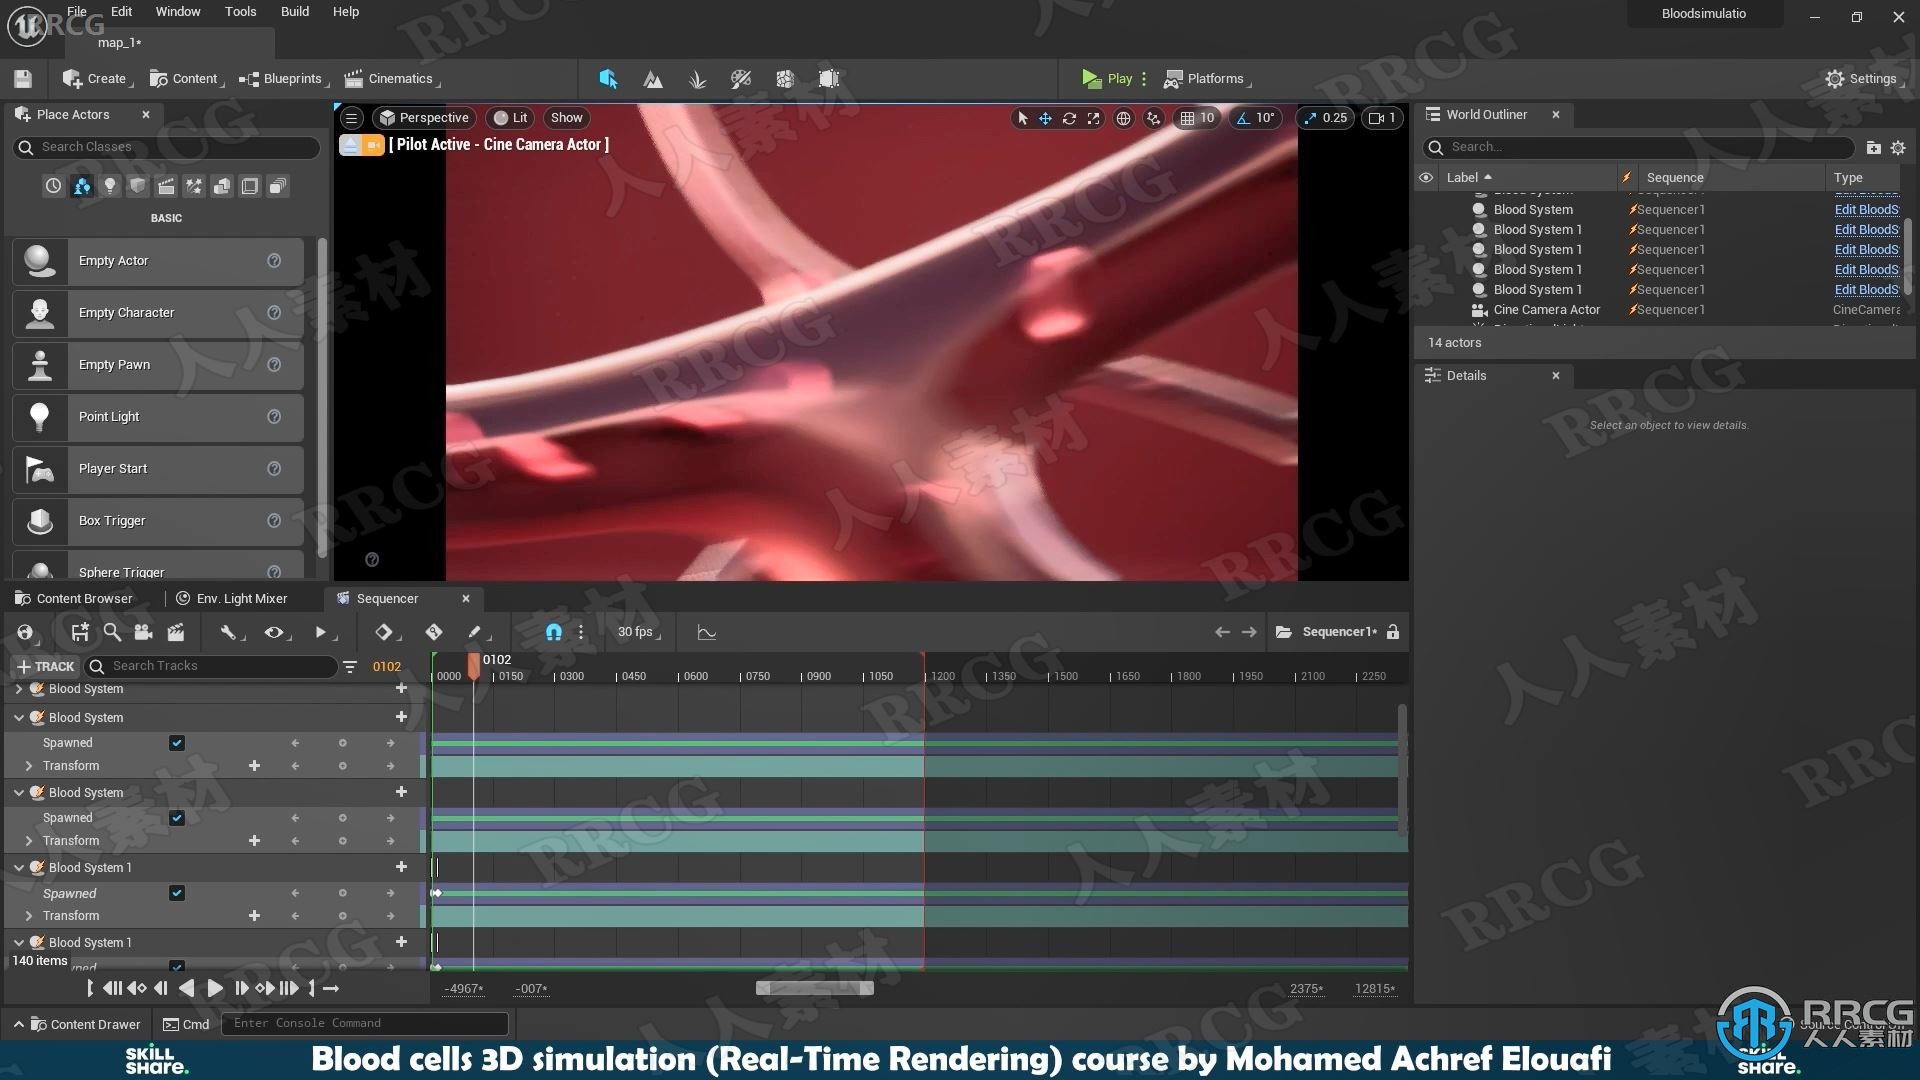The height and width of the screenshot is (1080, 1920).
Task: Switch to Env. Light Mixer tab
Action: [x=232, y=599]
